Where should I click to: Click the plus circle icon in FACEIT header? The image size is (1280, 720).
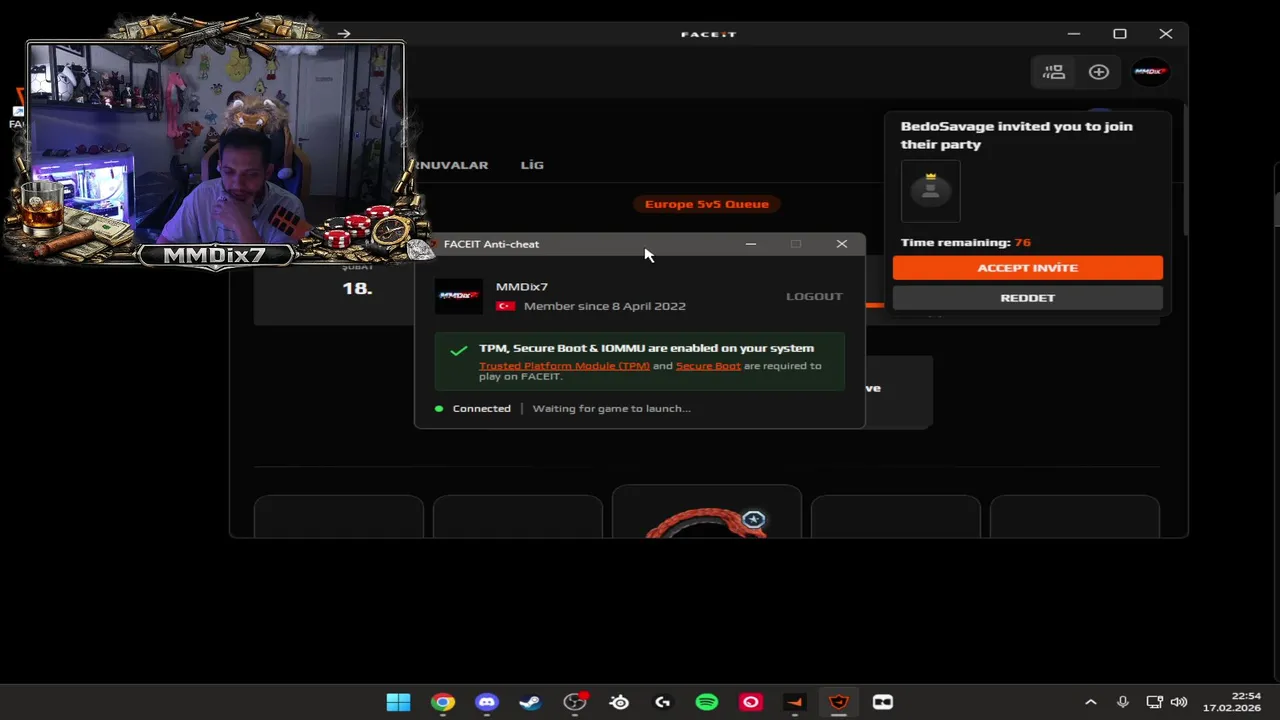click(x=1099, y=72)
